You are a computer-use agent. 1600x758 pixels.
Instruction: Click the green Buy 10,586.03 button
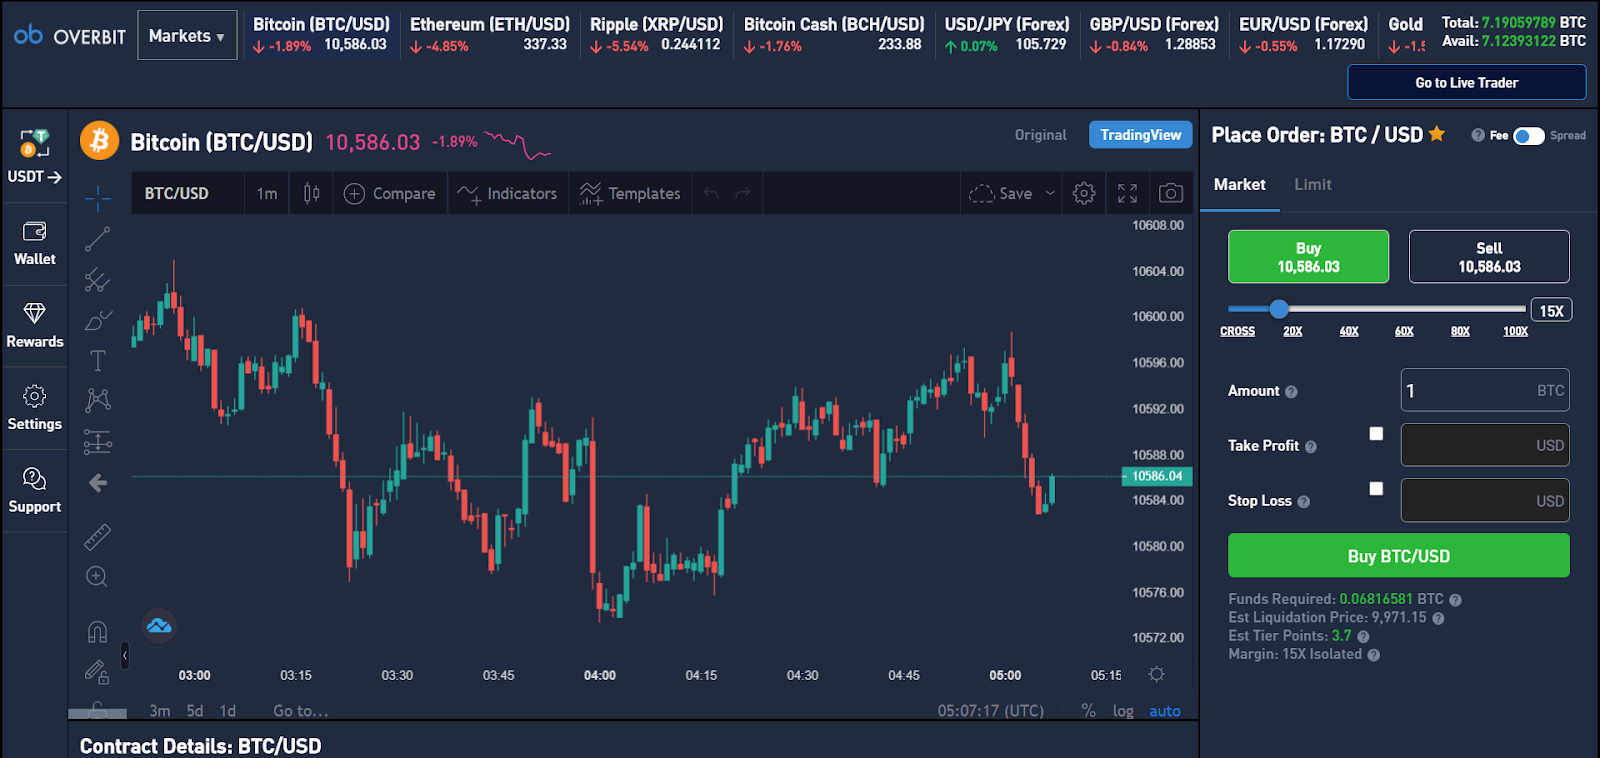pyautogui.click(x=1308, y=257)
